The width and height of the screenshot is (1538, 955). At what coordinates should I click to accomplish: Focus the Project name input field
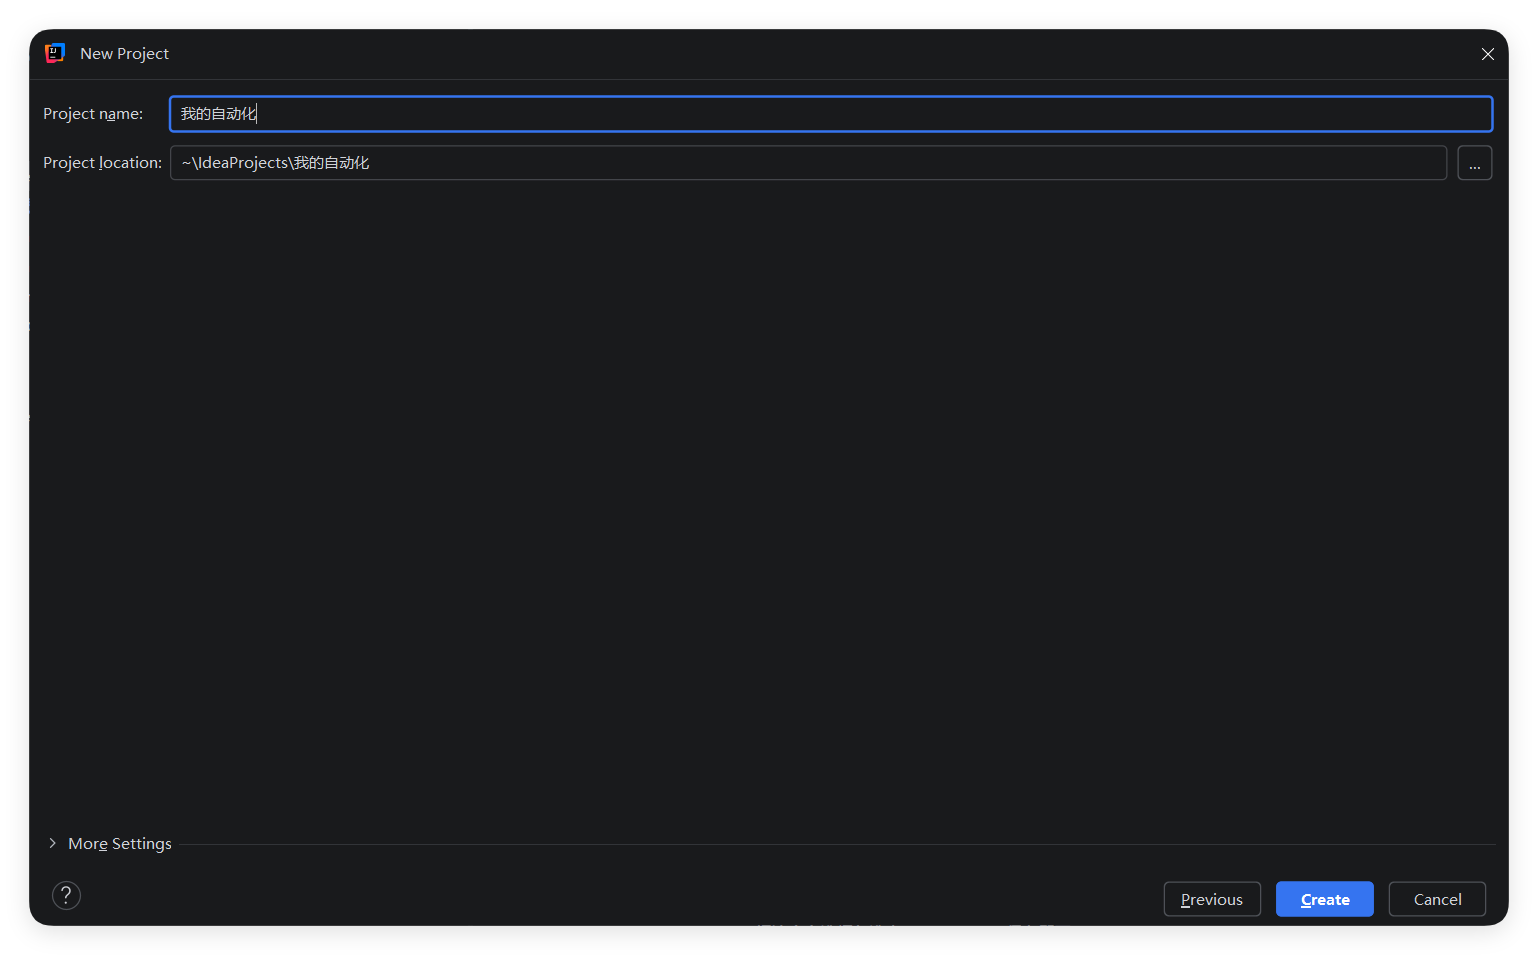830,114
